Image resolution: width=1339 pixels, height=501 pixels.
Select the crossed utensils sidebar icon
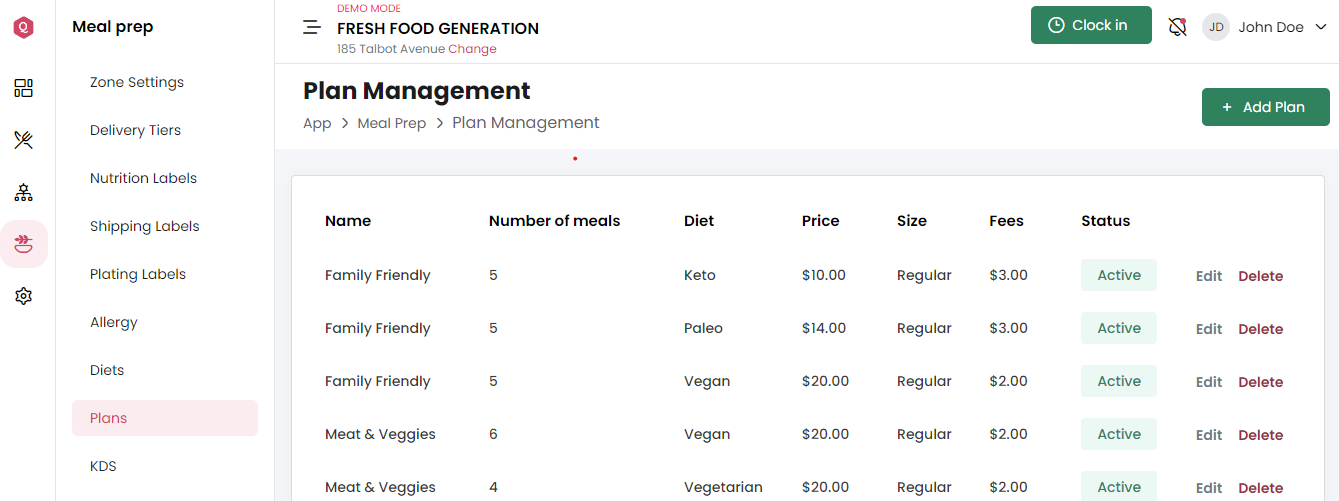(23, 140)
